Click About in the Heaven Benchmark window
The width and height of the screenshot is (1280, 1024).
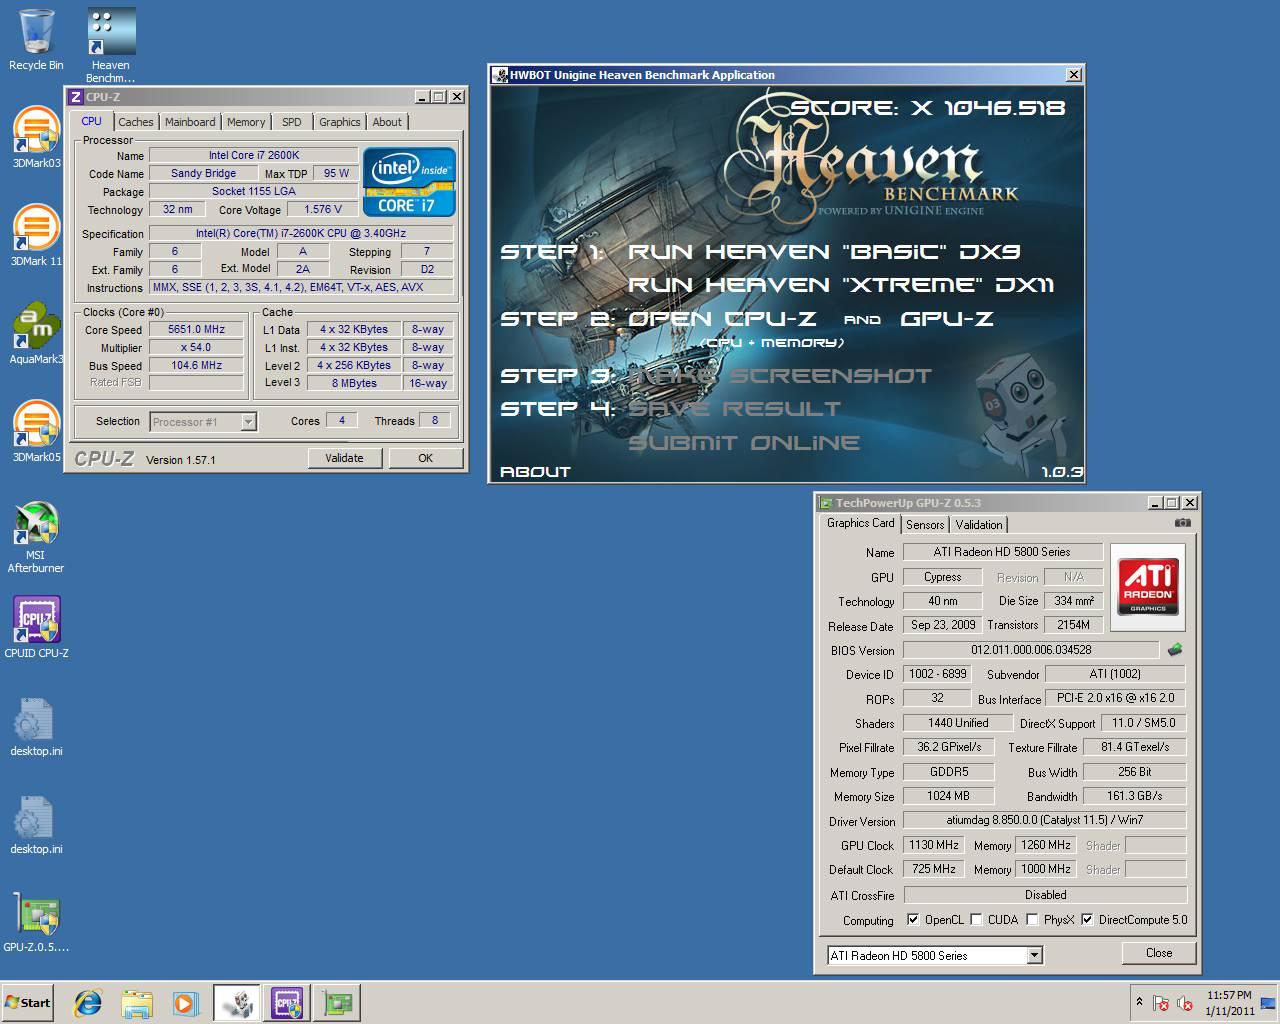pos(535,472)
